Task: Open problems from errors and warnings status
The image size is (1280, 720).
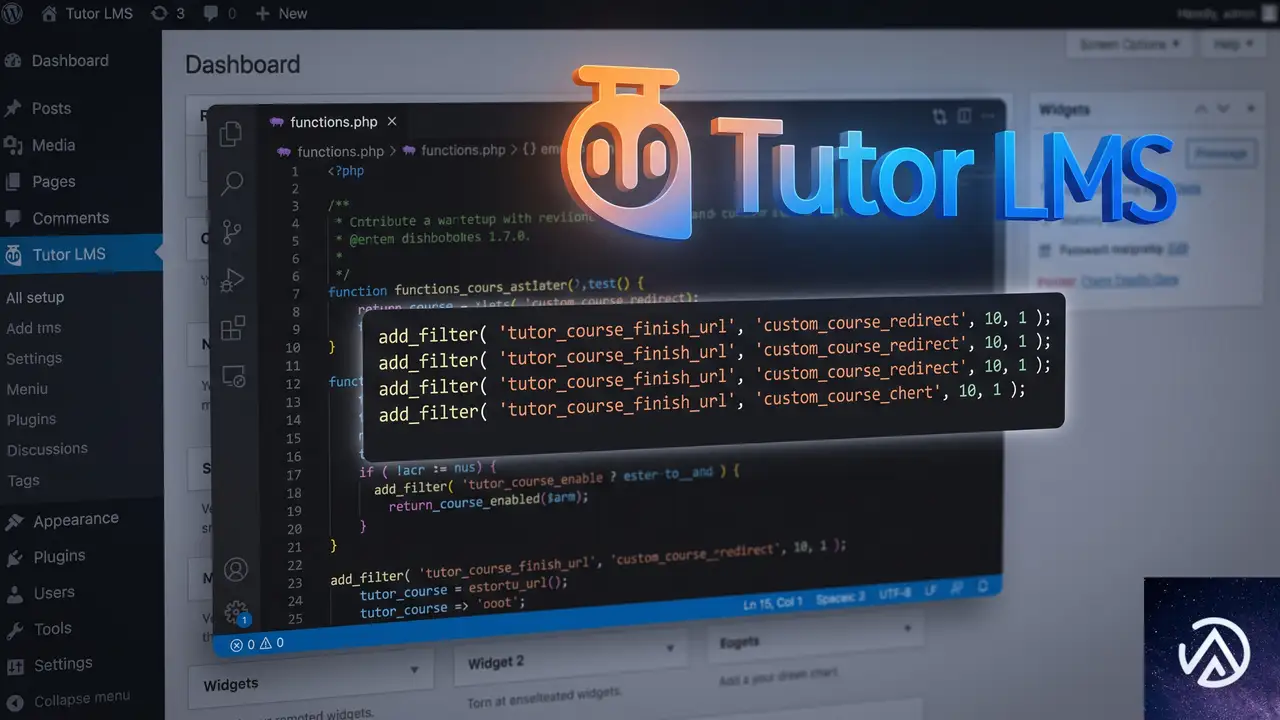Action: pos(257,644)
